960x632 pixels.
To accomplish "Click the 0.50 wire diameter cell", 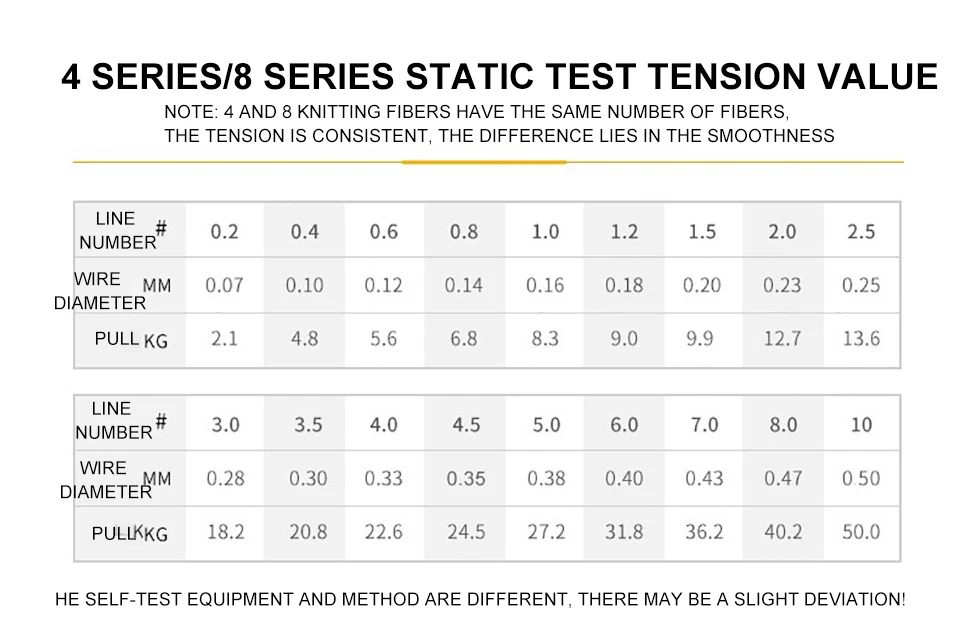I will pyautogui.click(x=861, y=478).
